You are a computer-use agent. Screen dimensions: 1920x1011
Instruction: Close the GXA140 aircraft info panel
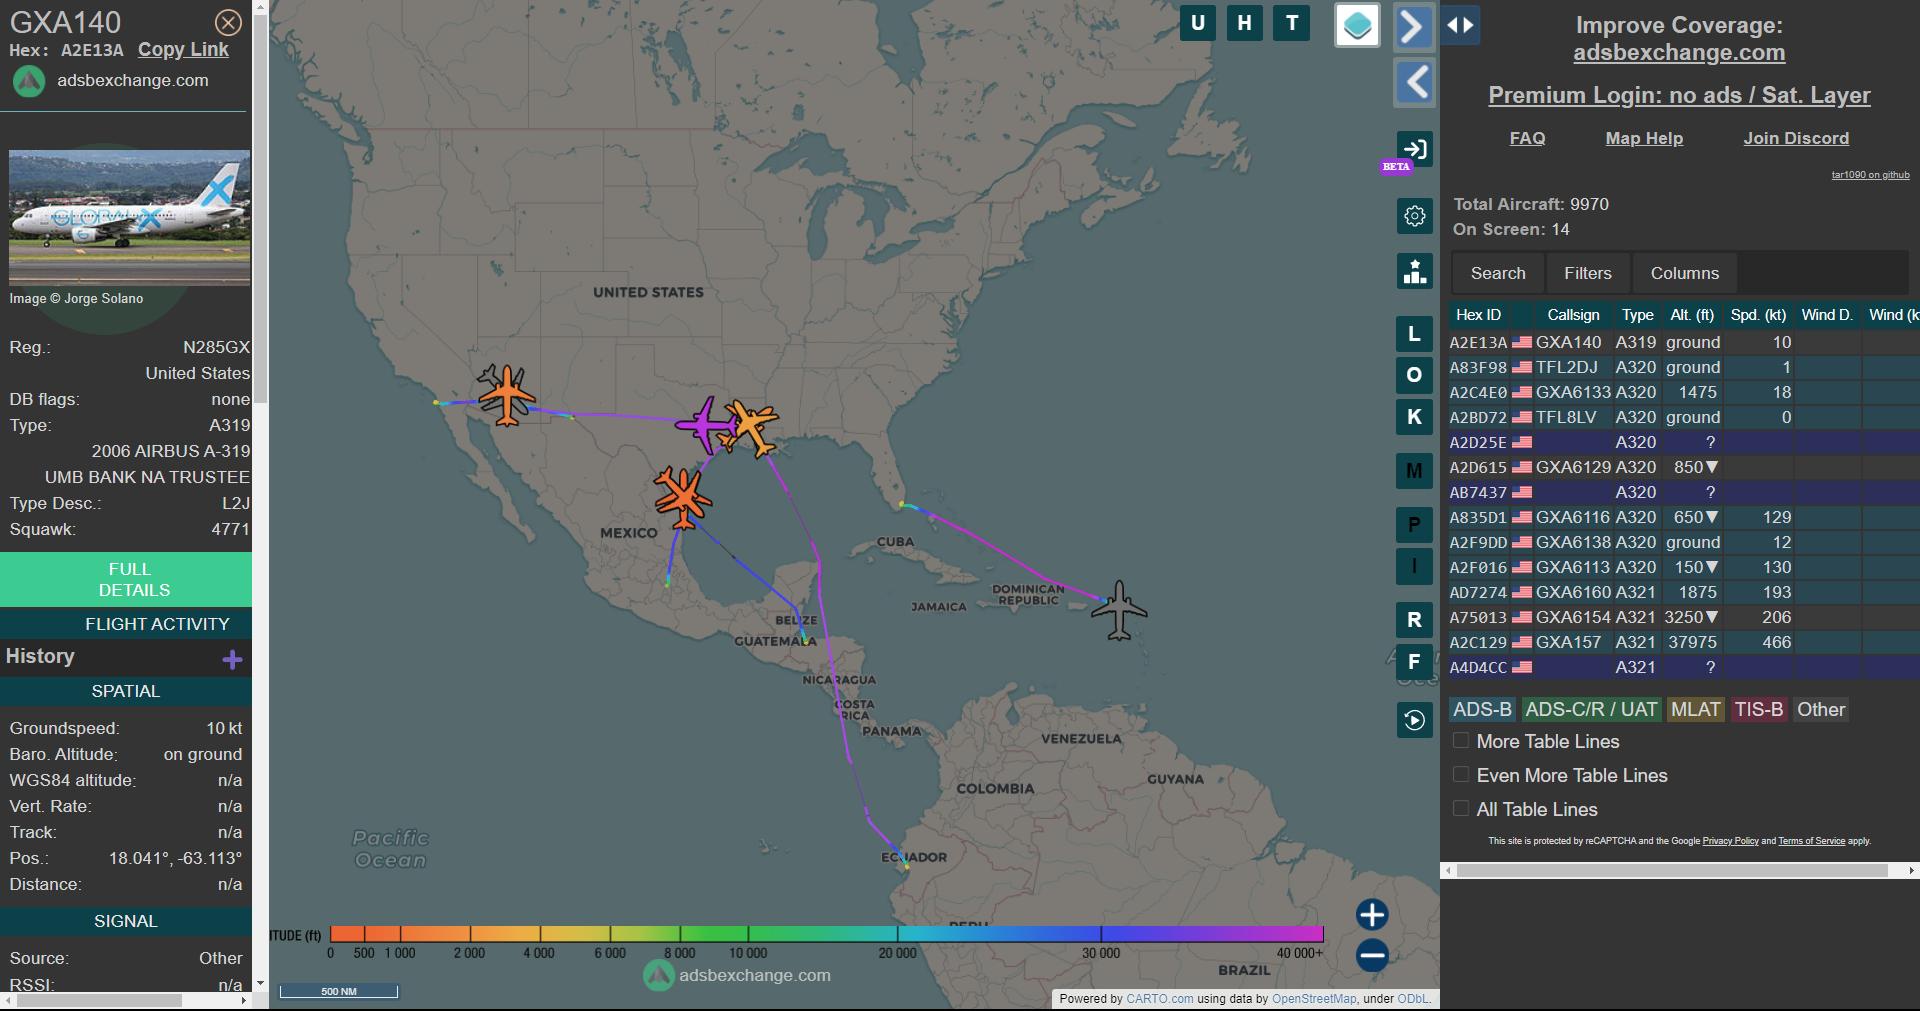pyautogui.click(x=229, y=22)
